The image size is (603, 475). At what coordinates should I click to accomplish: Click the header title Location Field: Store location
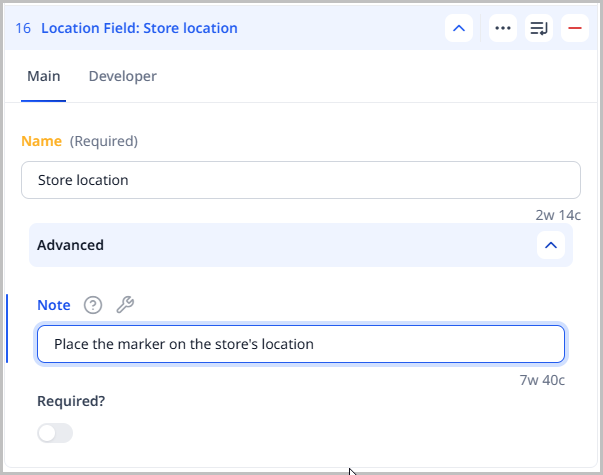(139, 28)
